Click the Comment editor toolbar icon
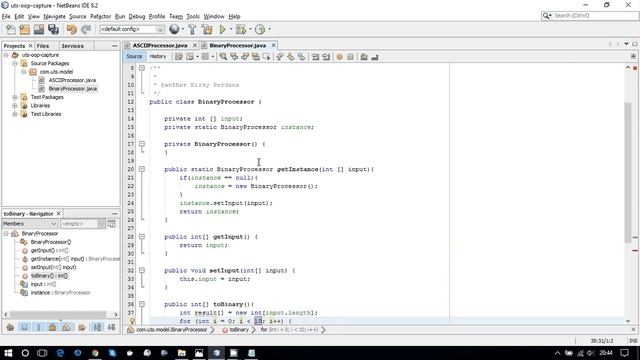The width and height of the screenshot is (640, 360). coord(364,57)
